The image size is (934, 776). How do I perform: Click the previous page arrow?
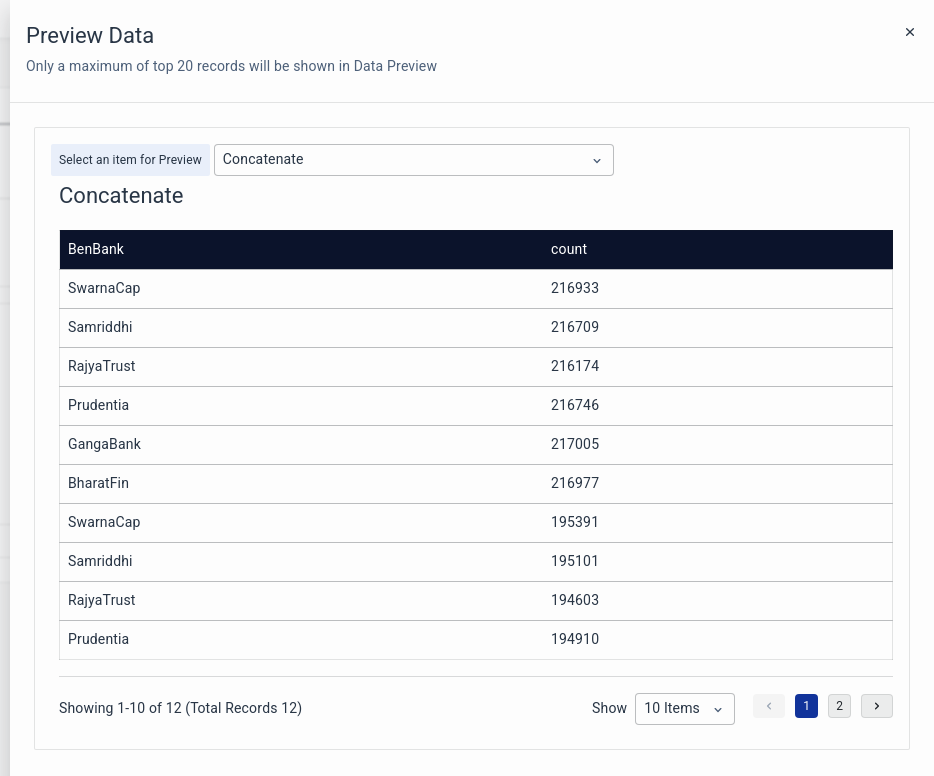click(x=769, y=706)
